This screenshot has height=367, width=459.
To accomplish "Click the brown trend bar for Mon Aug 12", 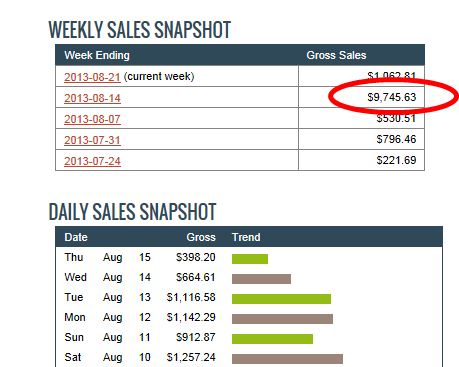I will (x=282, y=319).
